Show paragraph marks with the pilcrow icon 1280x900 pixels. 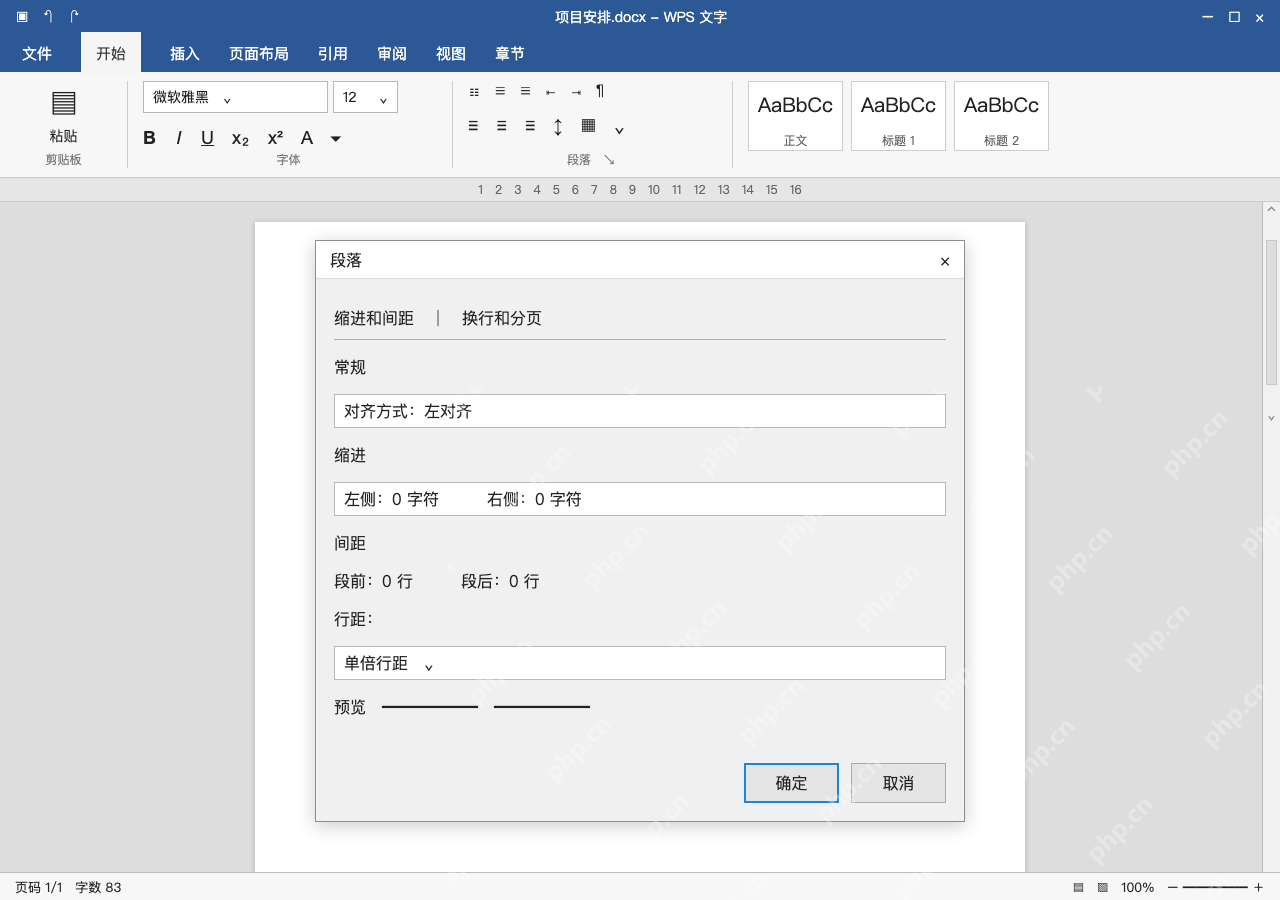[600, 91]
